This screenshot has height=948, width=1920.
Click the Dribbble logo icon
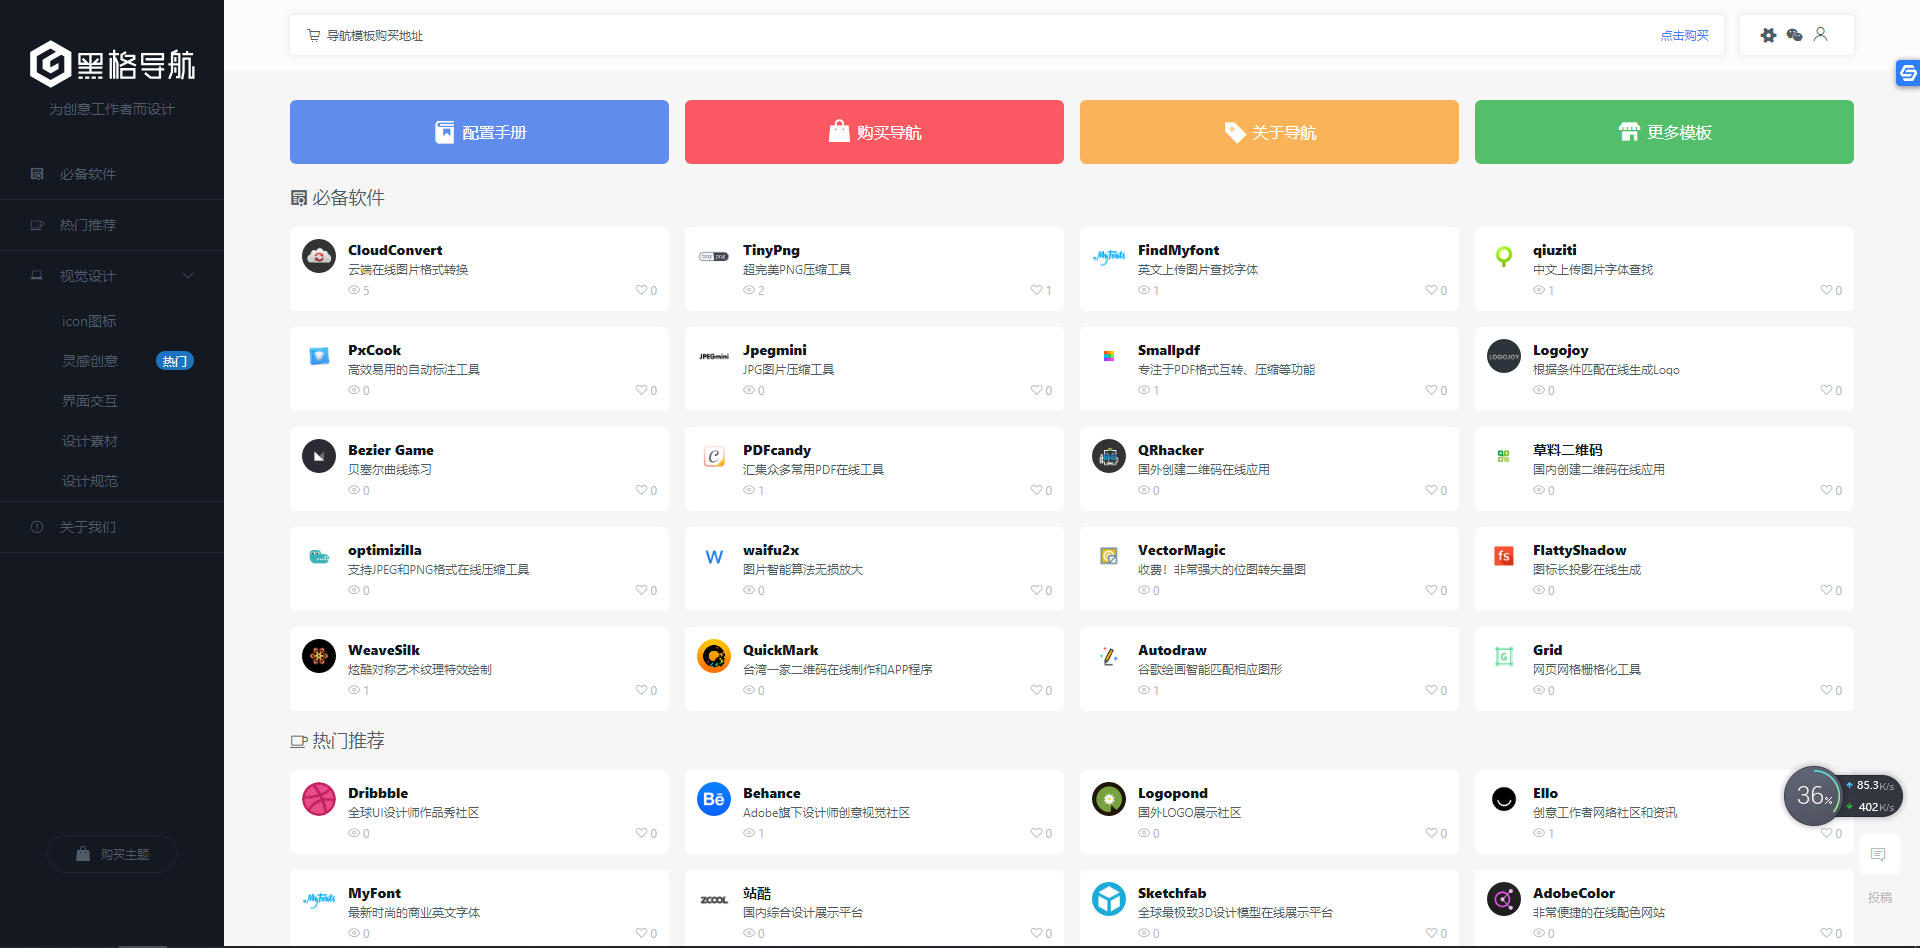(318, 799)
